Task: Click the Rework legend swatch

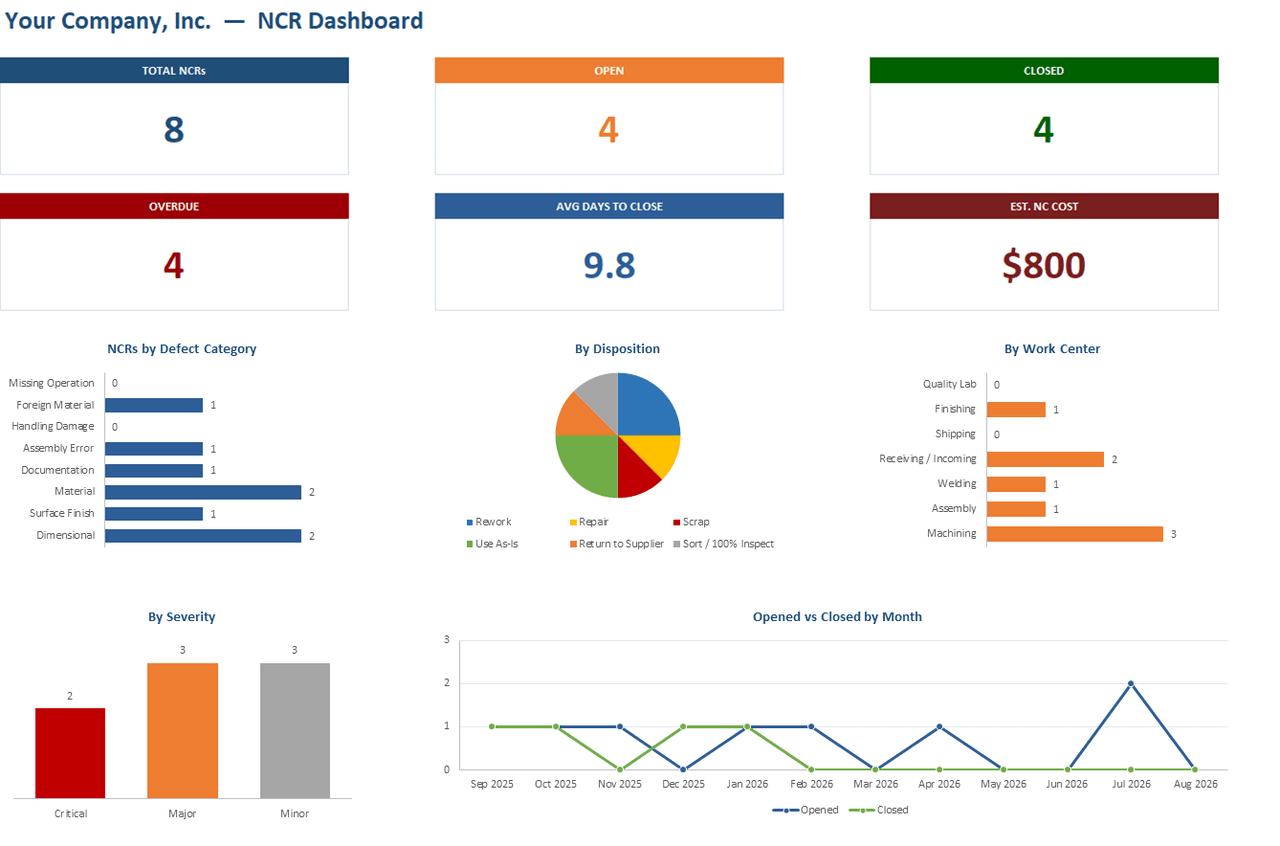Action: (470, 522)
